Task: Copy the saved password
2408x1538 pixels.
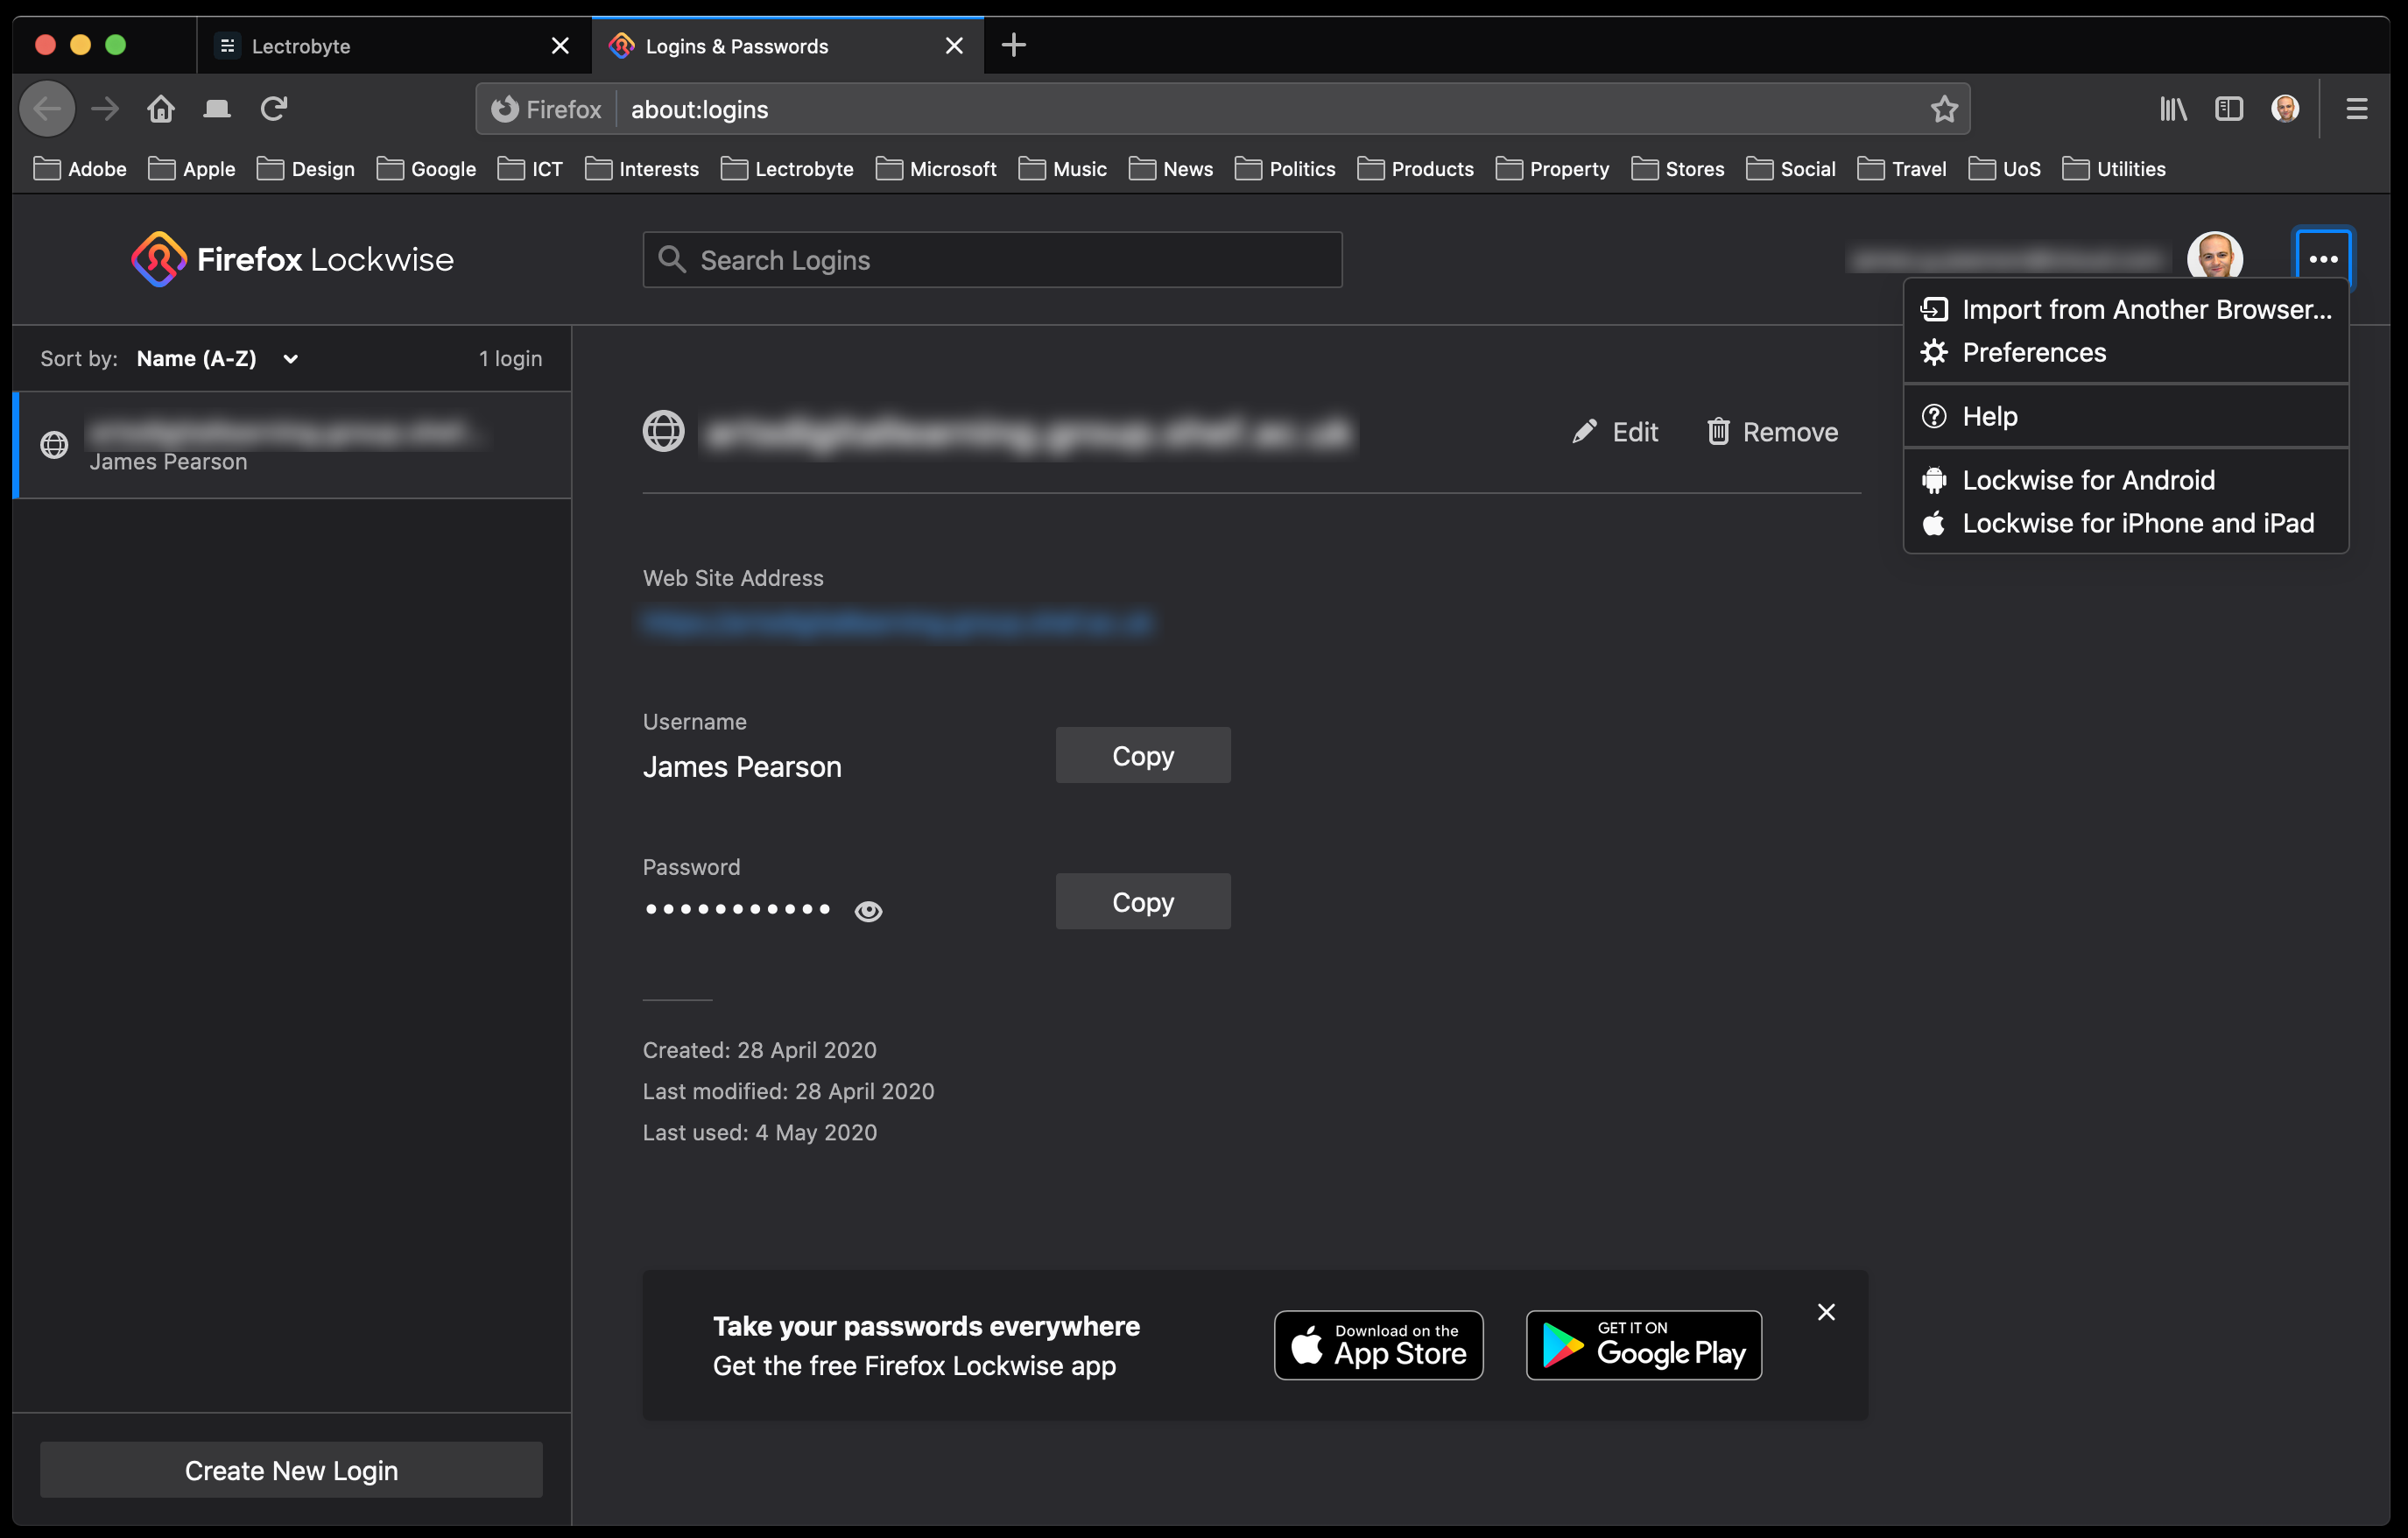Action: coord(1143,901)
